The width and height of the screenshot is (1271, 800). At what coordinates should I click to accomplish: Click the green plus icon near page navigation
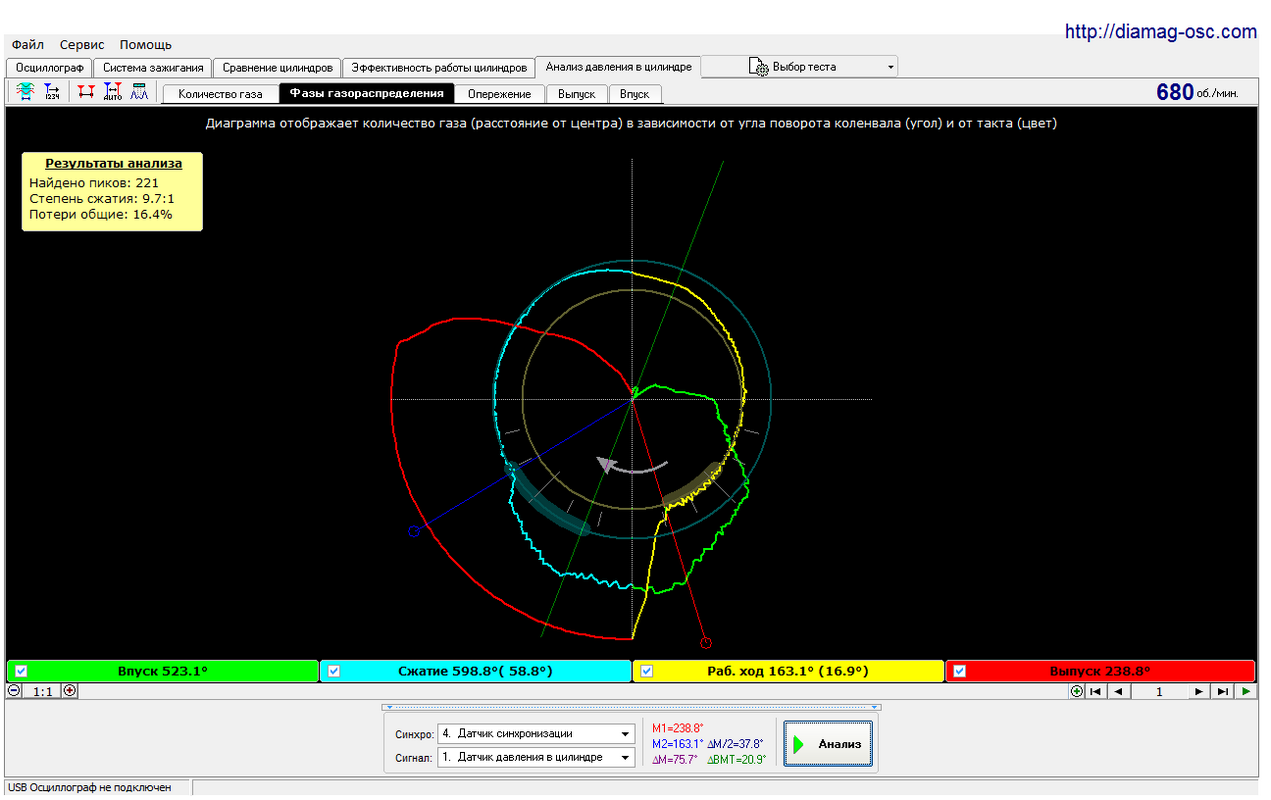(1077, 691)
